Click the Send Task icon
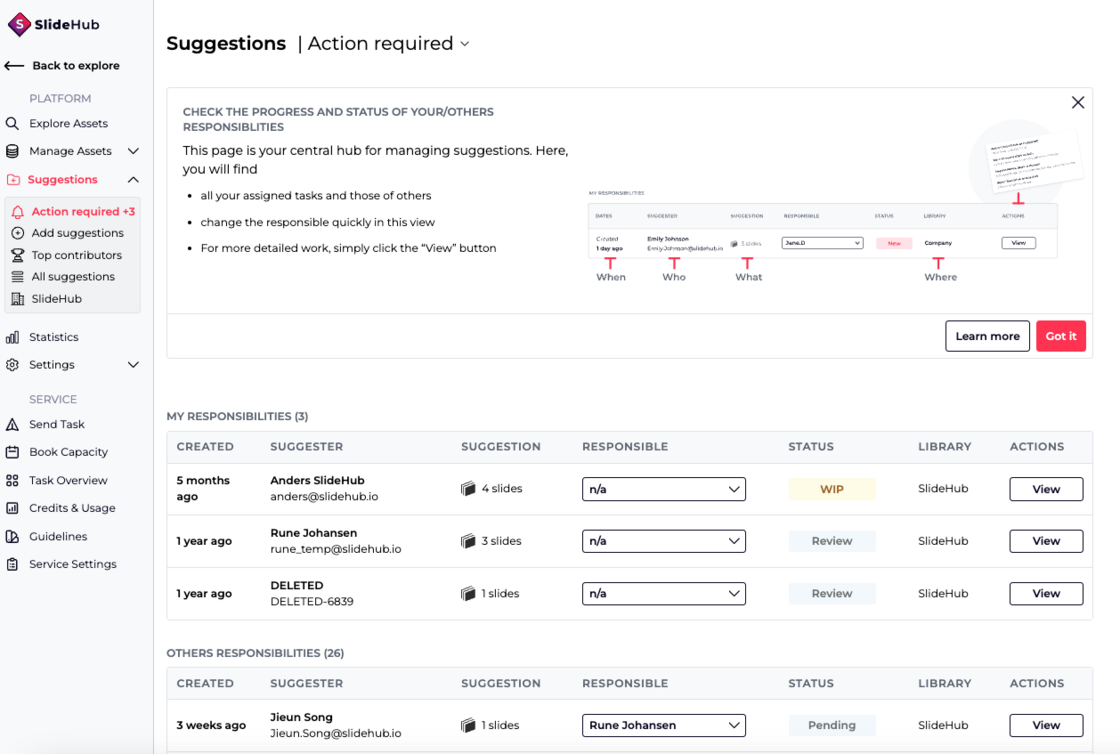 point(12,424)
